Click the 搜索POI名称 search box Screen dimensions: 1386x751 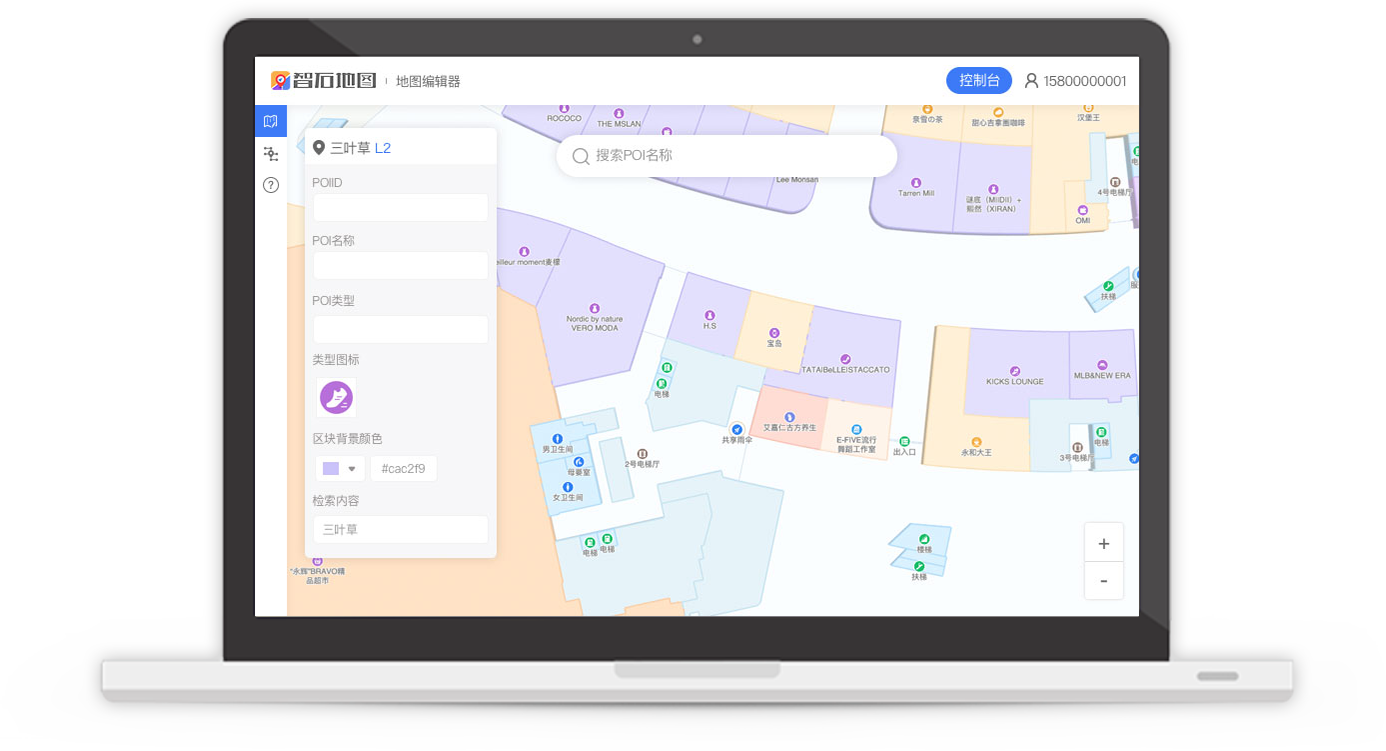(727, 156)
